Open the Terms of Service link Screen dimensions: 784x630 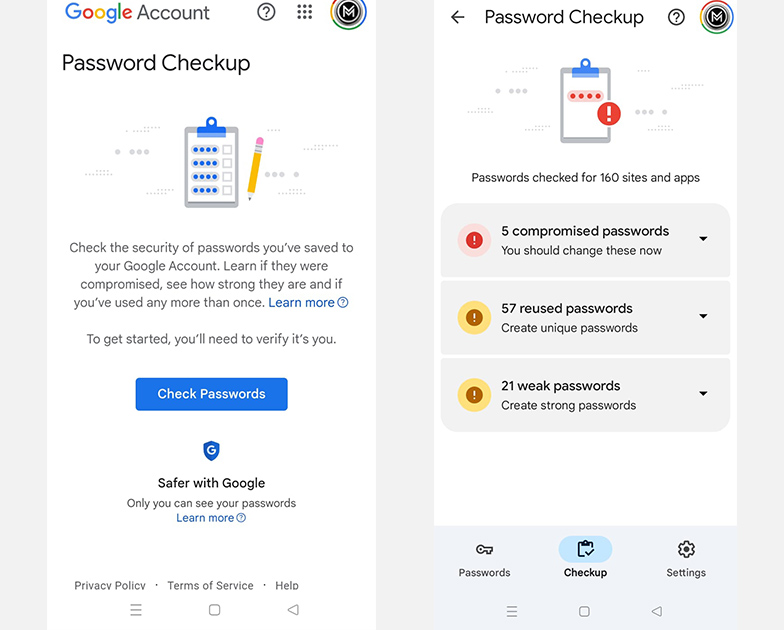point(210,585)
